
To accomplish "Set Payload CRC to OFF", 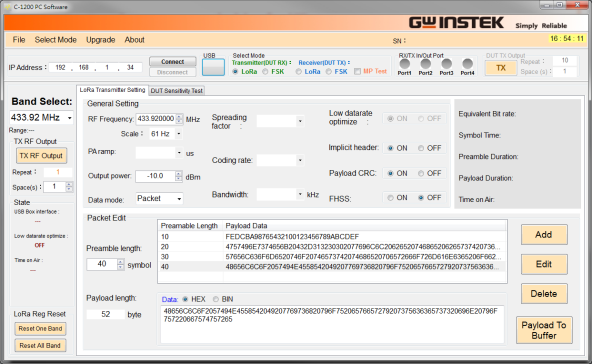I will [421, 173].
